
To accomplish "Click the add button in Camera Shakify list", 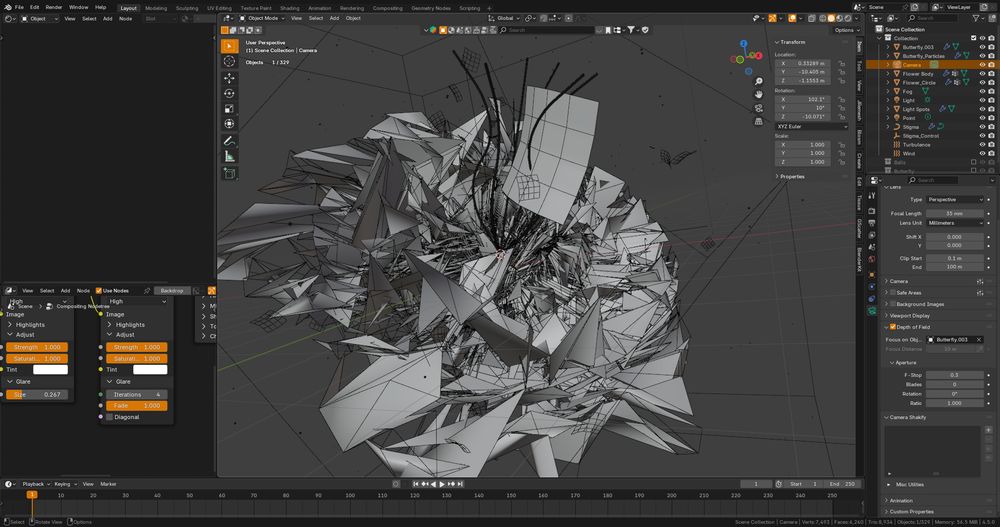I will point(989,430).
